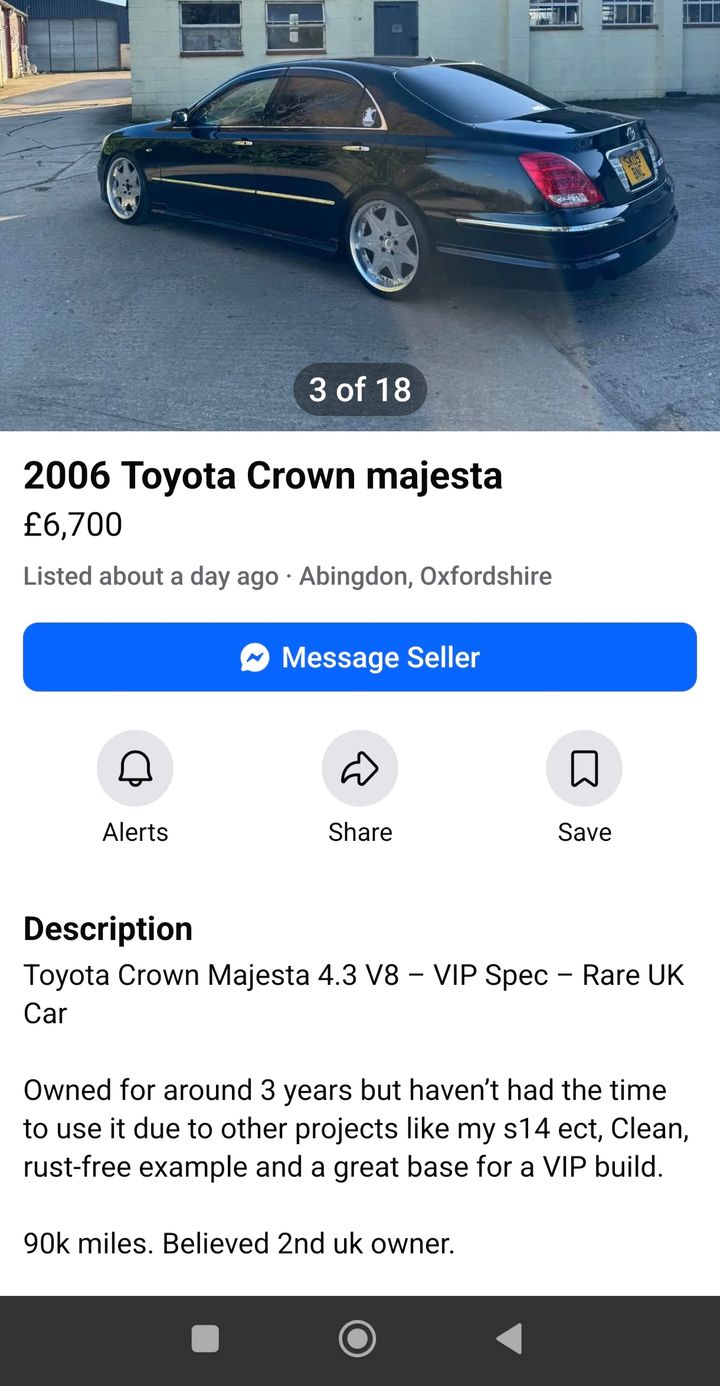Viewport: 720px width, 1386px height.
Task: Tap the Description heading
Action: pyautogui.click(x=108, y=929)
